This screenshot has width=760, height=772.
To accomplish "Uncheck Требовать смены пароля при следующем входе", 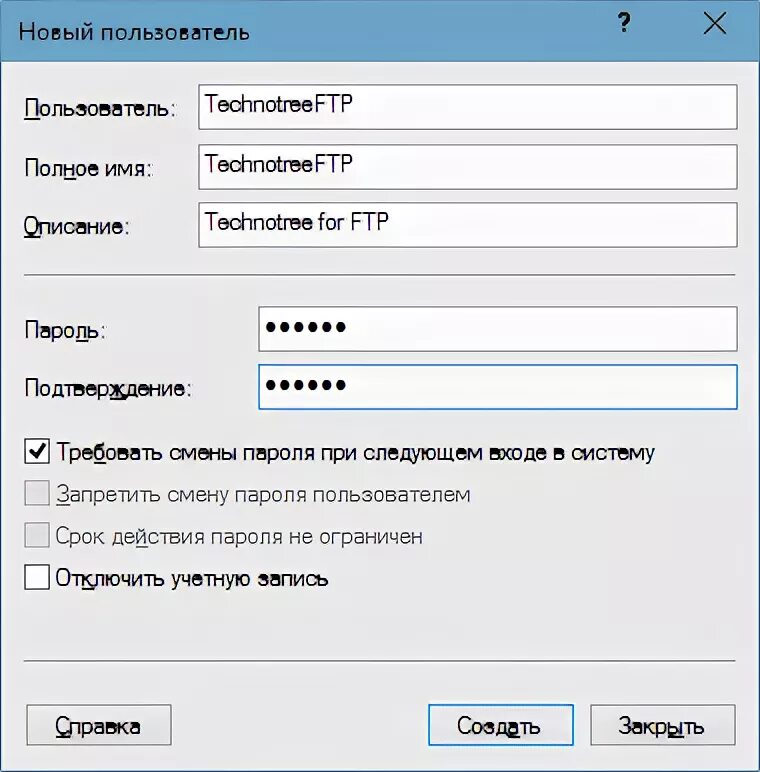I will point(37,451).
